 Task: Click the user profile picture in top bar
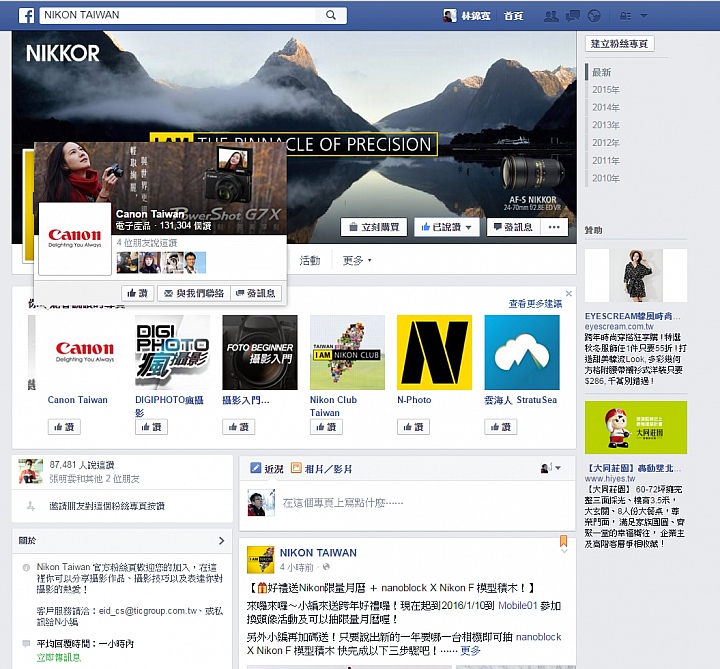[450, 16]
